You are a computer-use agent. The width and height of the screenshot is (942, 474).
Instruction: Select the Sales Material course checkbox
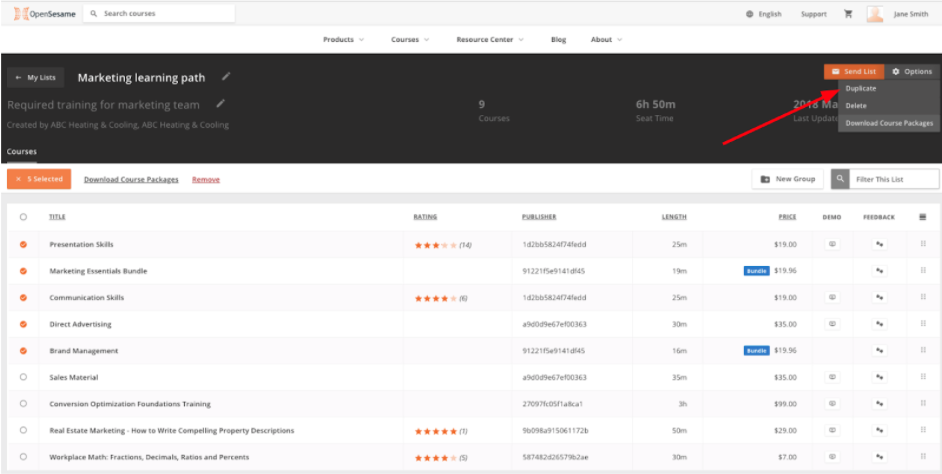23,377
